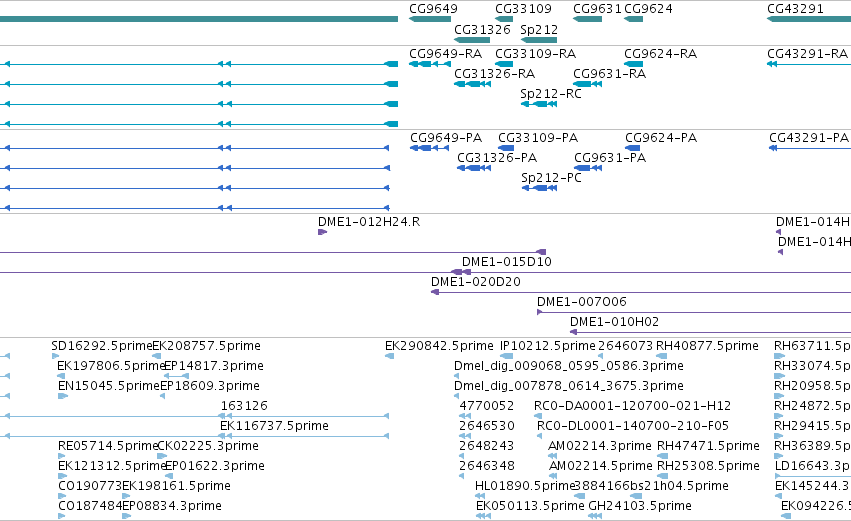Image resolution: width=851 pixels, height=521 pixels.
Task: Select EST GH24103.5prime
Action: (x=639, y=506)
